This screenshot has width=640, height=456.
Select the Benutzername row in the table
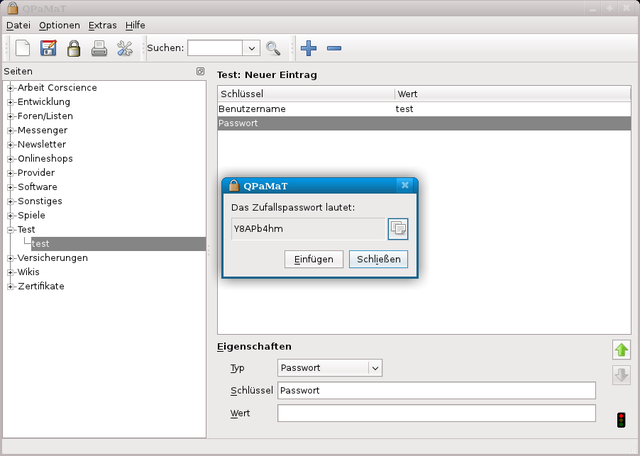(424, 109)
